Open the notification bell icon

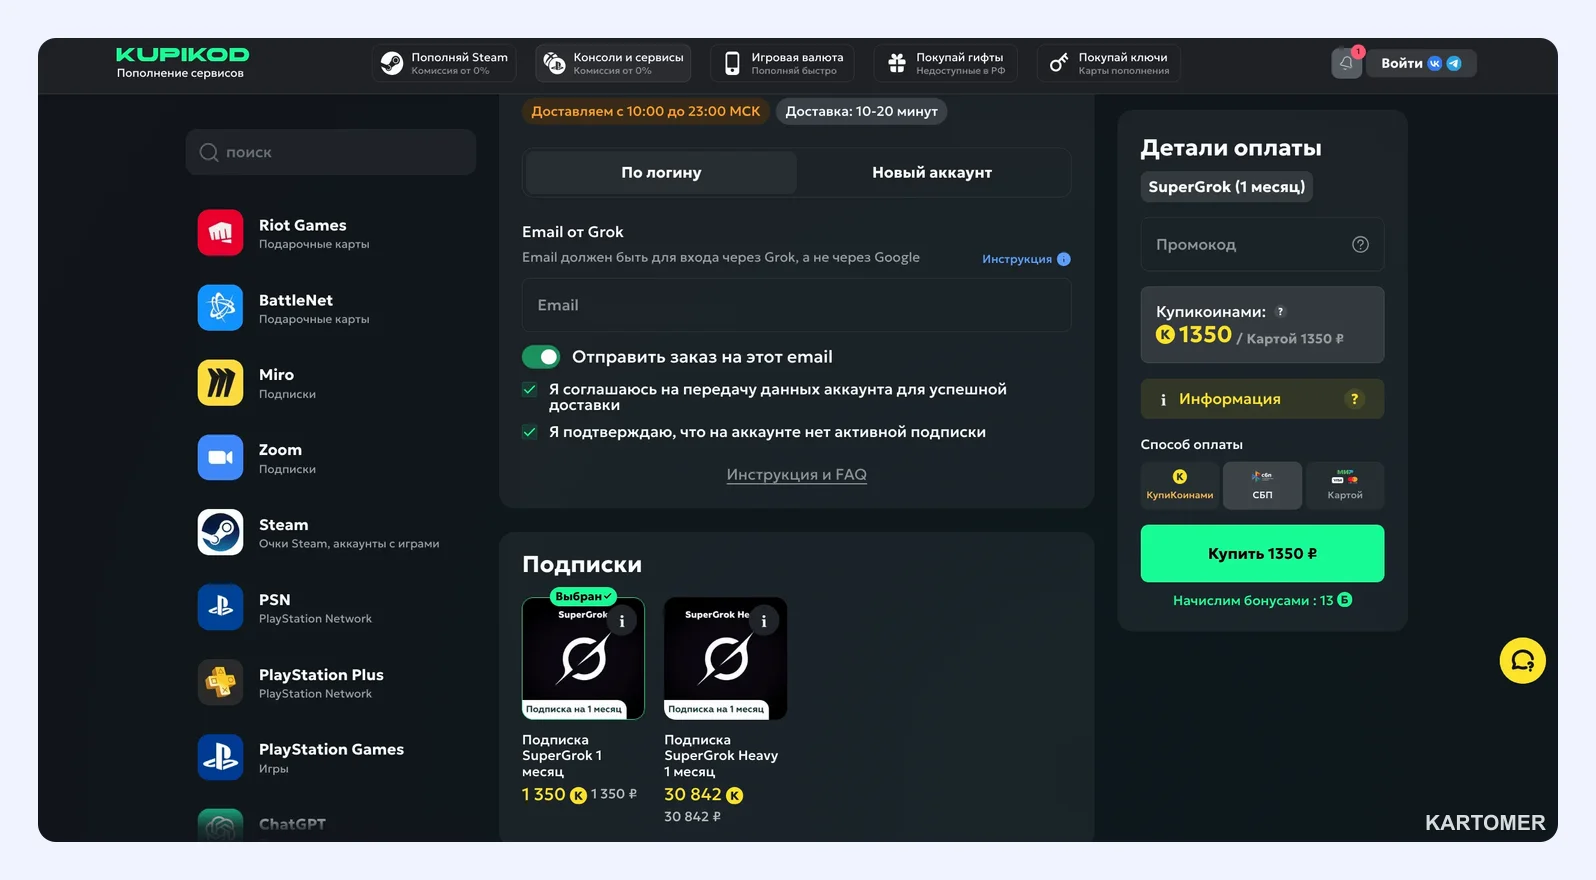click(x=1346, y=63)
